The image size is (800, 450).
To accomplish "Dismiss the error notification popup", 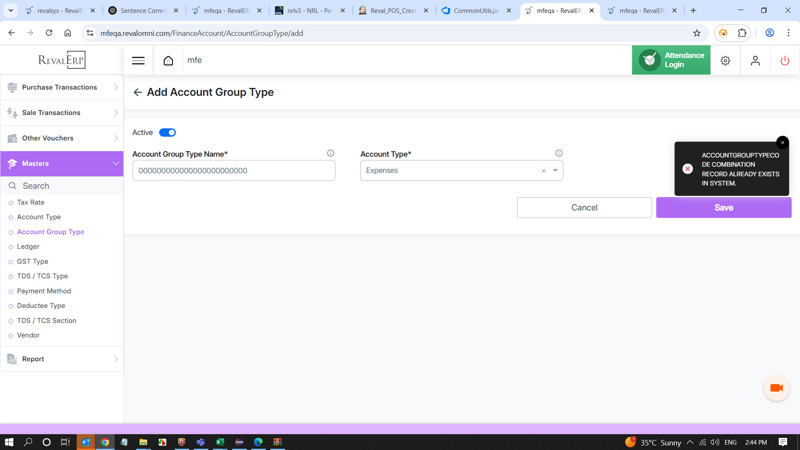I will coord(782,143).
